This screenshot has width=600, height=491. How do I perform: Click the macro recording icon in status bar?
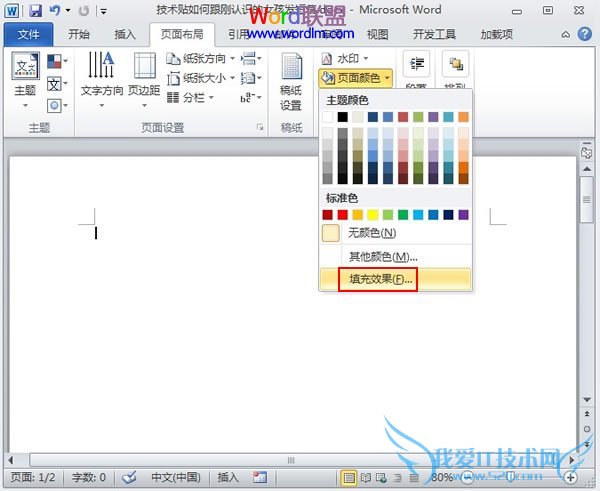(260, 477)
